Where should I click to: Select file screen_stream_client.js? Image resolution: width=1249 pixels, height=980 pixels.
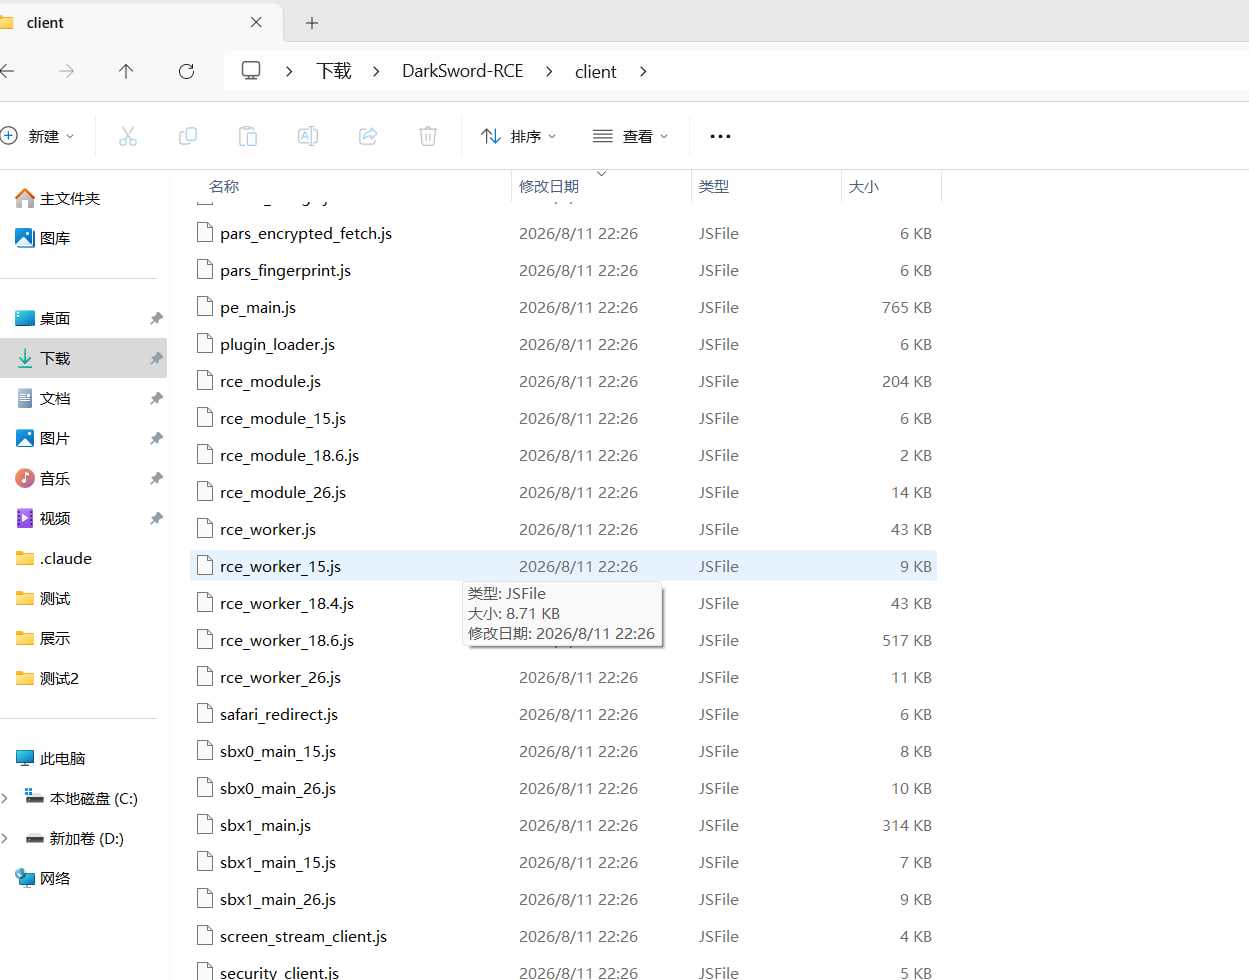pyautogui.click(x=563, y=936)
